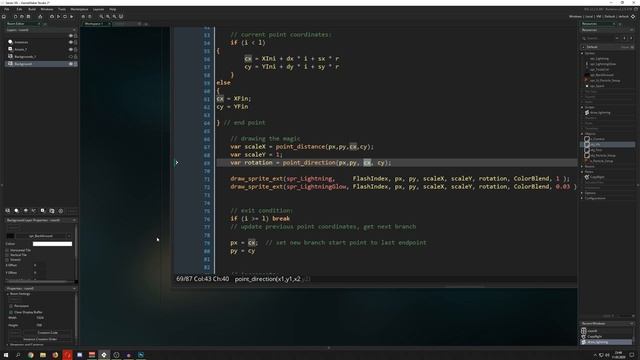640x360 pixels.
Task: Select spr_Spark in the Resources tree
Action: point(597,86)
